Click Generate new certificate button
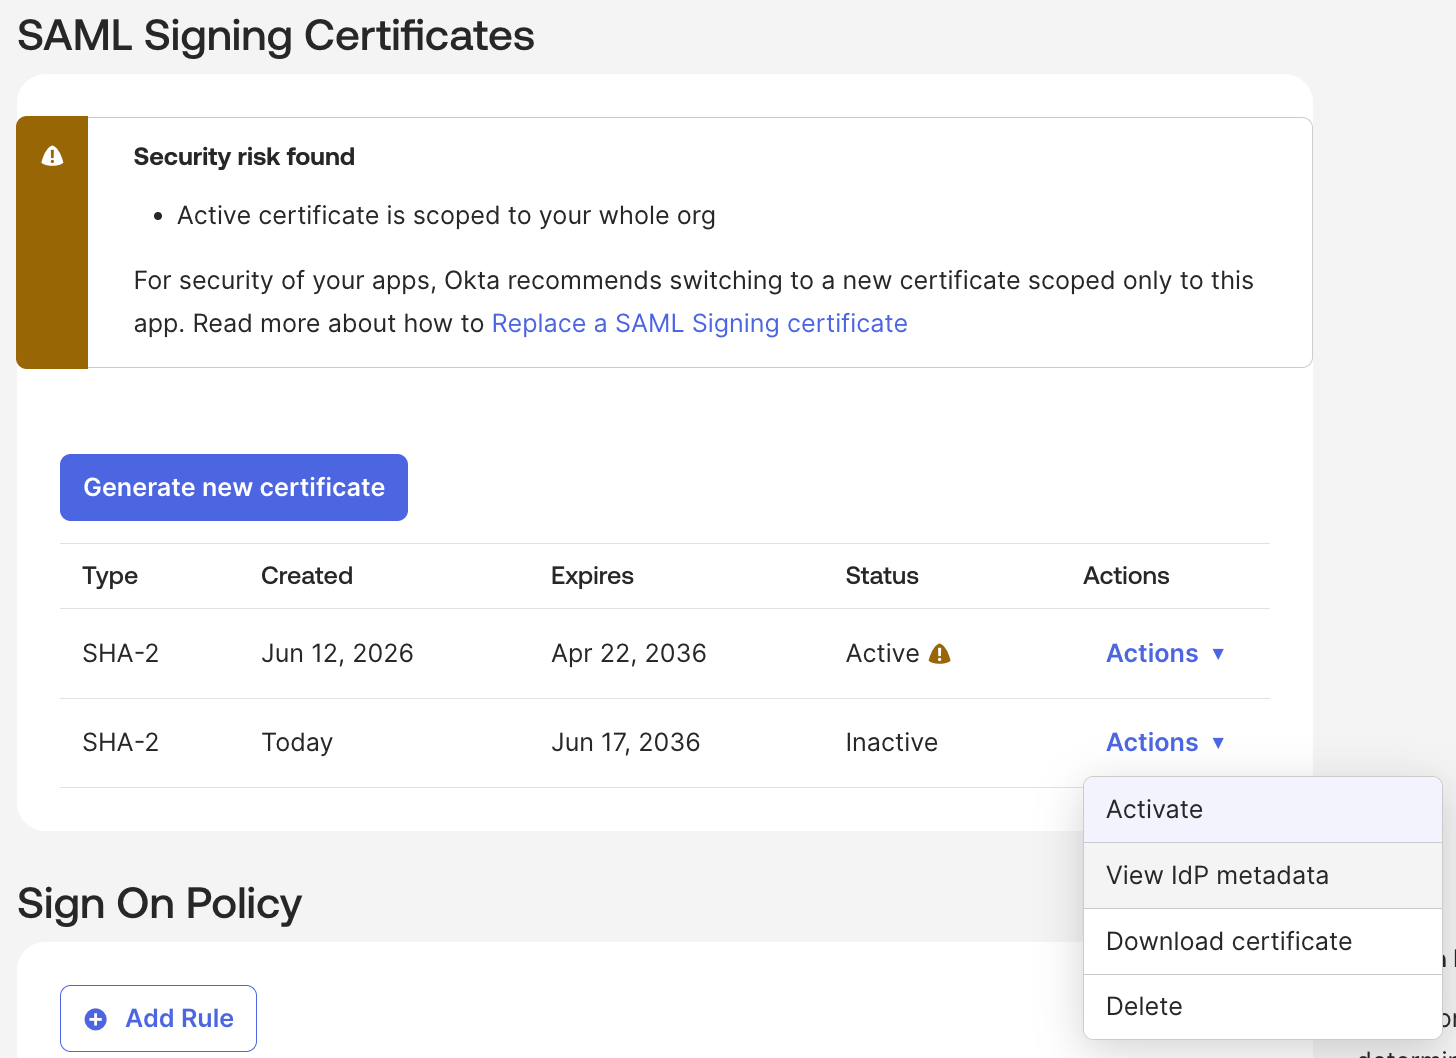The width and height of the screenshot is (1456, 1058). tap(234, 487)
